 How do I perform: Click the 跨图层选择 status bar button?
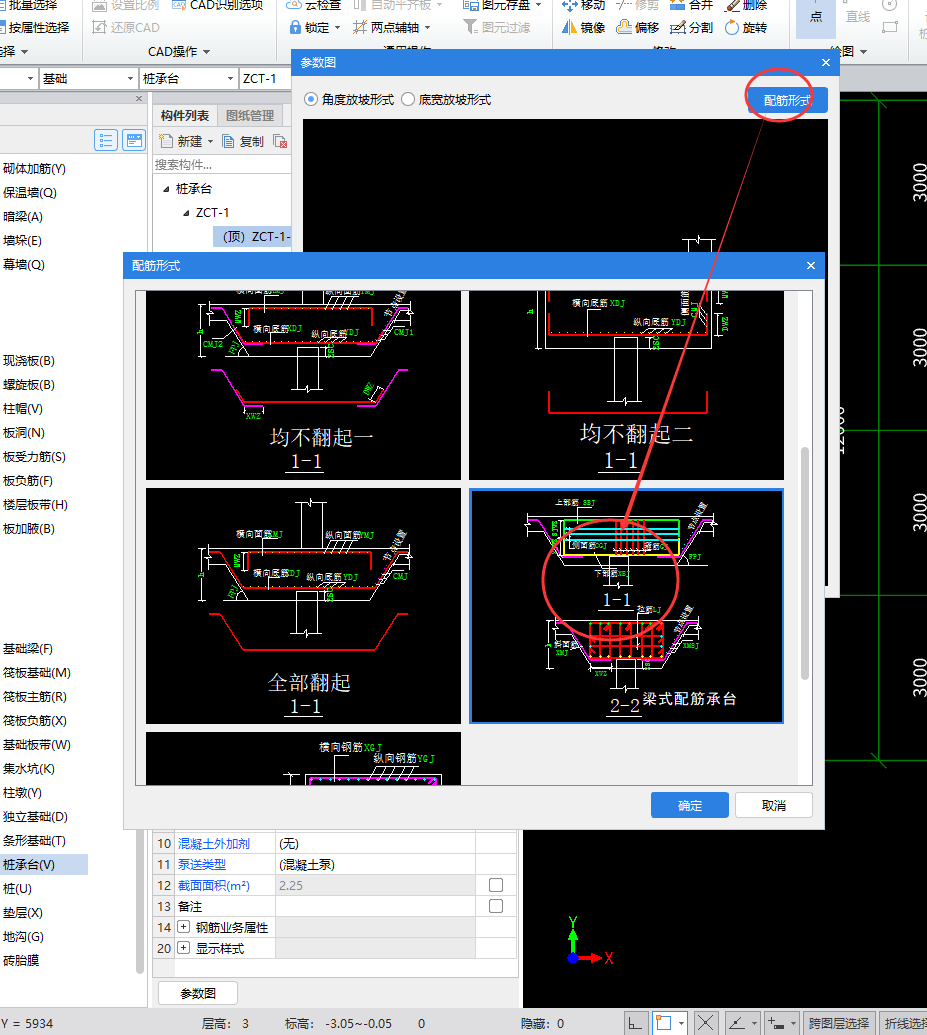839,1023
